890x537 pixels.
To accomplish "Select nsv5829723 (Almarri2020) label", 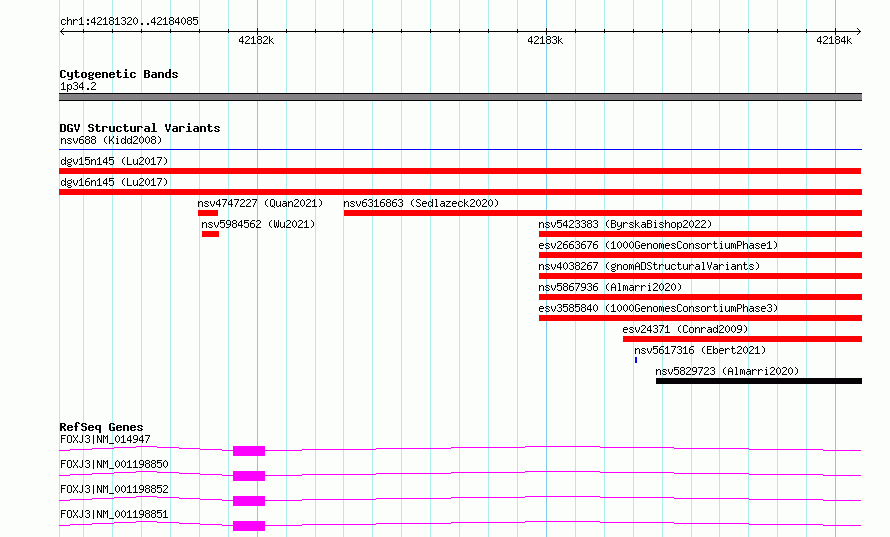I will click(727, 371).
